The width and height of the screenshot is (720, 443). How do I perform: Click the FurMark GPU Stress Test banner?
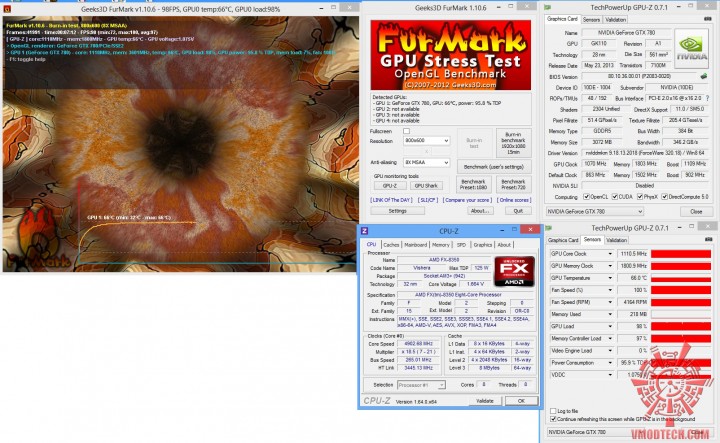(450, 55)
